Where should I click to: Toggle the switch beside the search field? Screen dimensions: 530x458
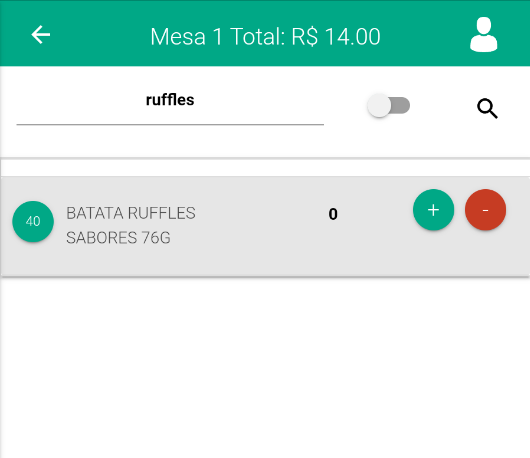(389, 105)
